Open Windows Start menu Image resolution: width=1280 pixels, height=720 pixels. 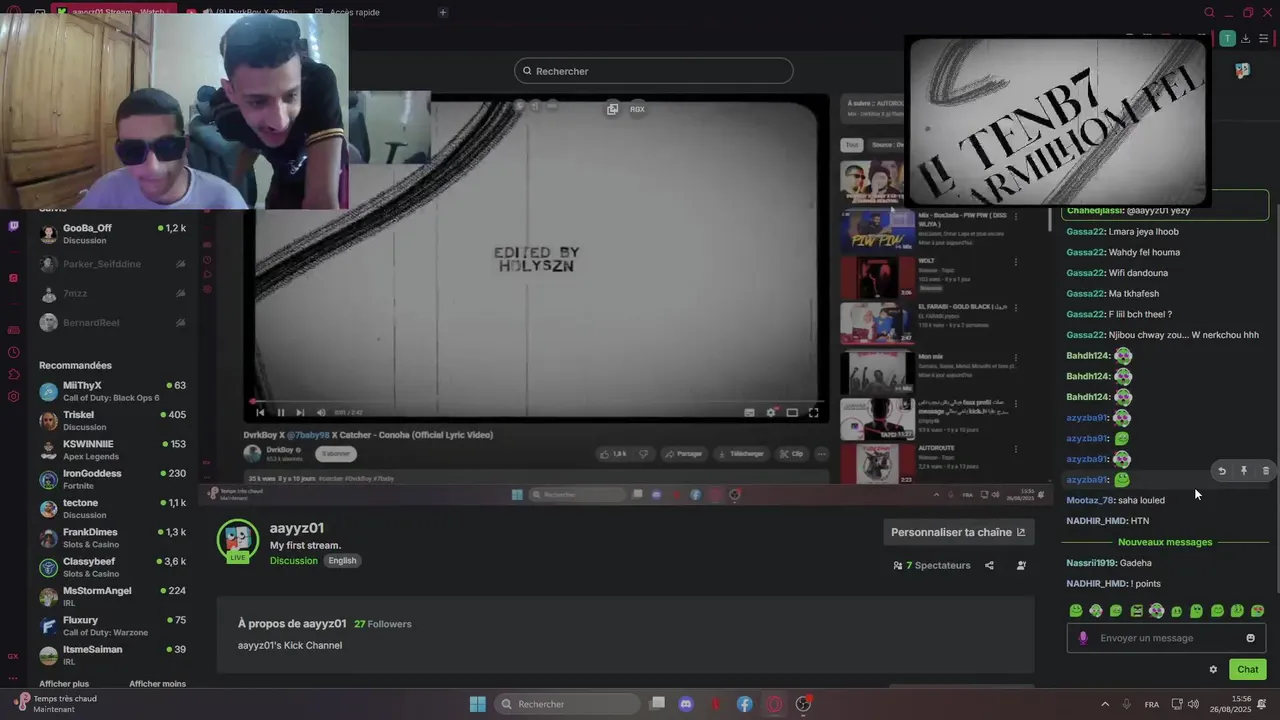477,704
